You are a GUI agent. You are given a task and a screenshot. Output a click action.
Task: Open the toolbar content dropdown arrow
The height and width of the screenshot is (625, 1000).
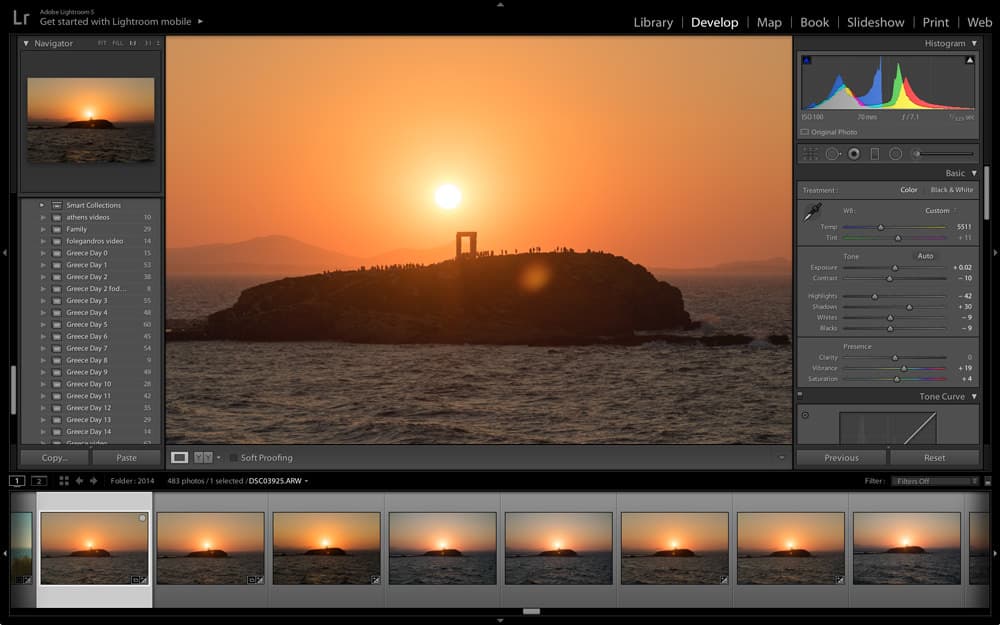tap(781, 457)
